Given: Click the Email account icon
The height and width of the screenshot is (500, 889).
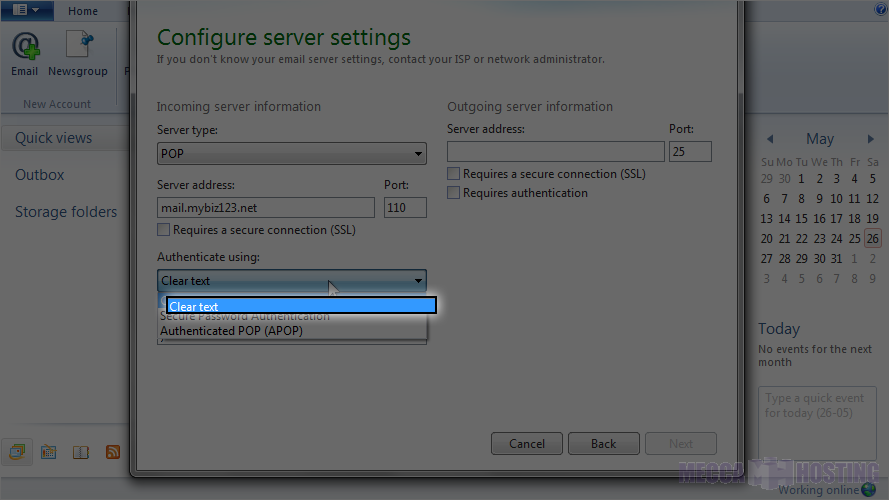Looking at the screenshot, I should pos(25,54).
